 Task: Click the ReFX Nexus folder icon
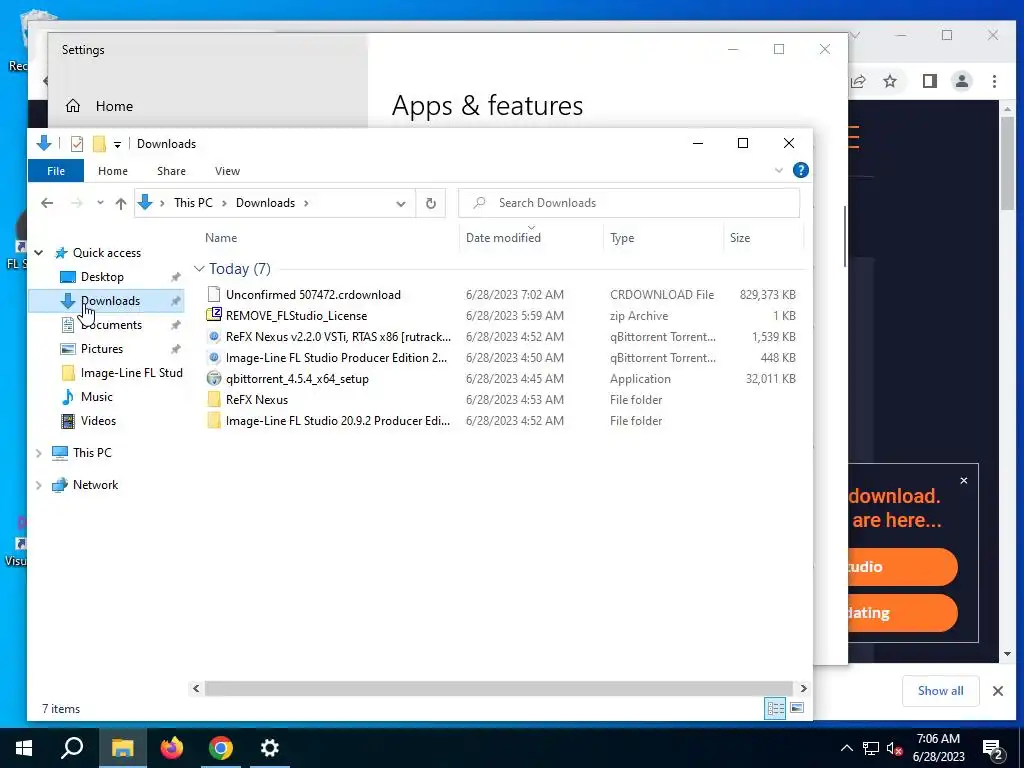click(x=214, y=400)
